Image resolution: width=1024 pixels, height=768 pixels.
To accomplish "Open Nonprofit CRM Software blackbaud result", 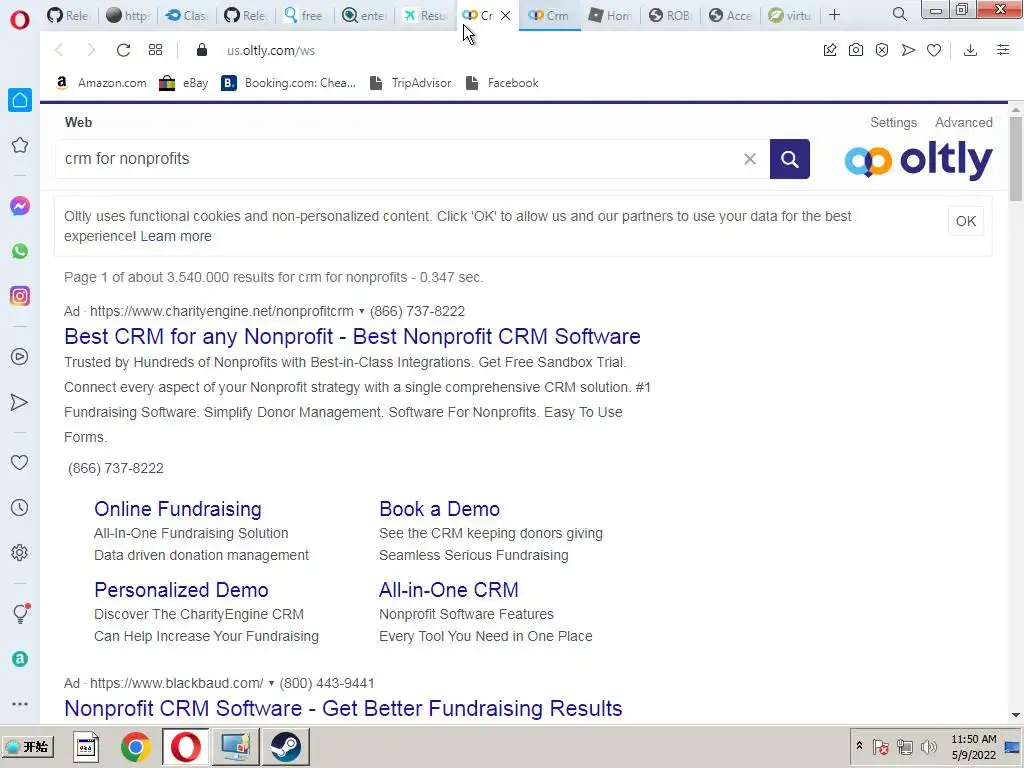I will (x=343, y=709).
